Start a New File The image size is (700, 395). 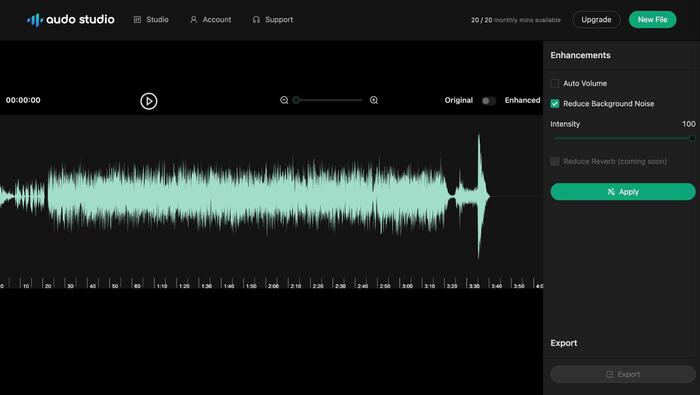click(x=652, y=20)
